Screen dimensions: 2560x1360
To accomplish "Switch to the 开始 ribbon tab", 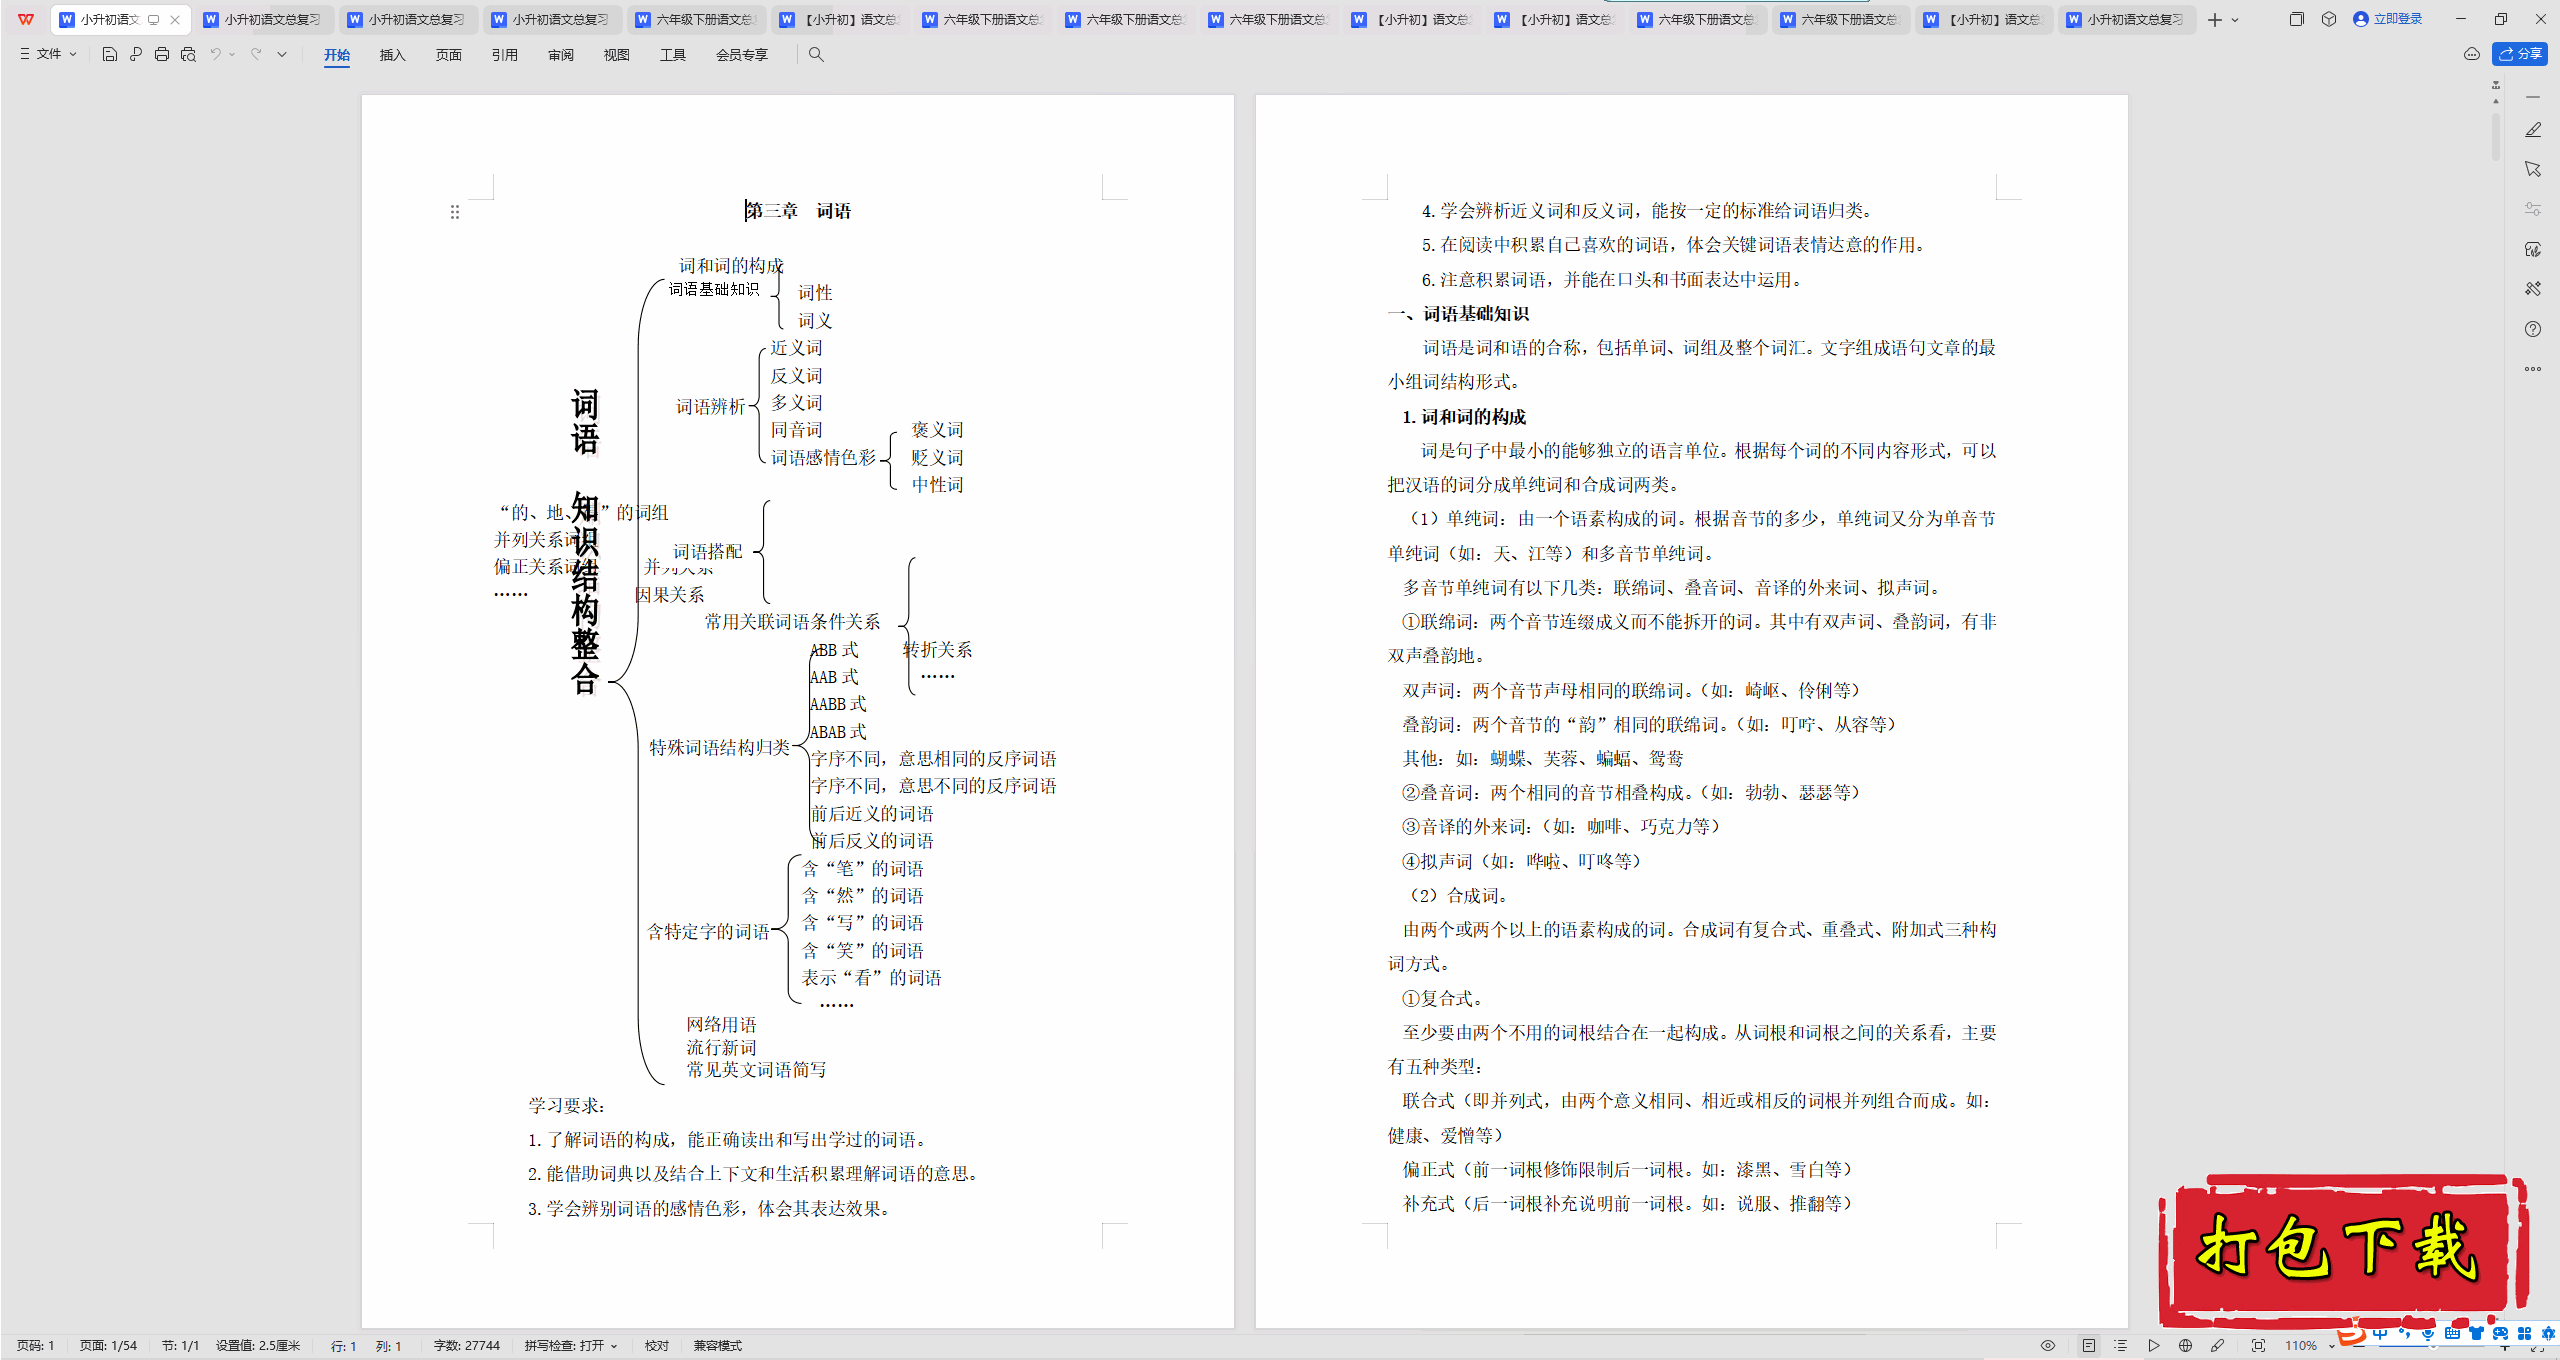I will [337, 55].
